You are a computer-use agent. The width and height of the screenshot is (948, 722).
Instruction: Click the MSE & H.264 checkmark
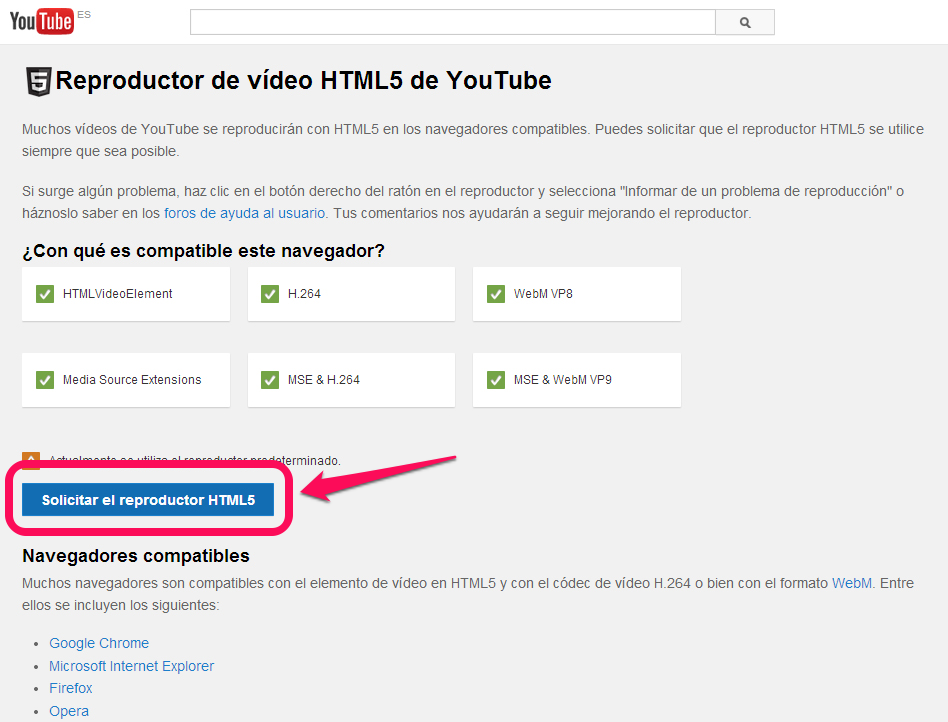point(270,380)
